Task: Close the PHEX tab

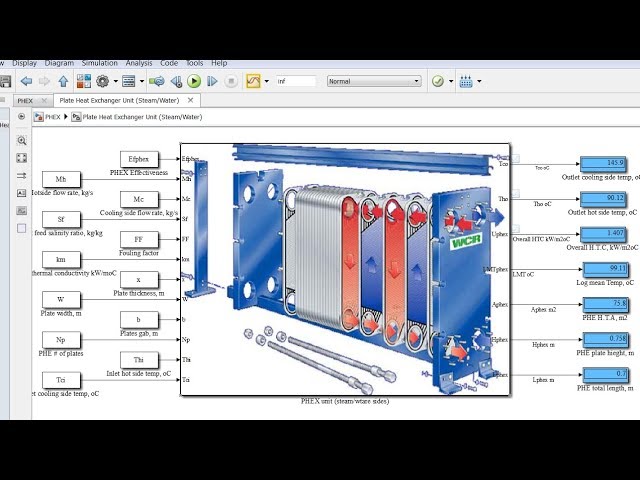Action: (44, 100)
